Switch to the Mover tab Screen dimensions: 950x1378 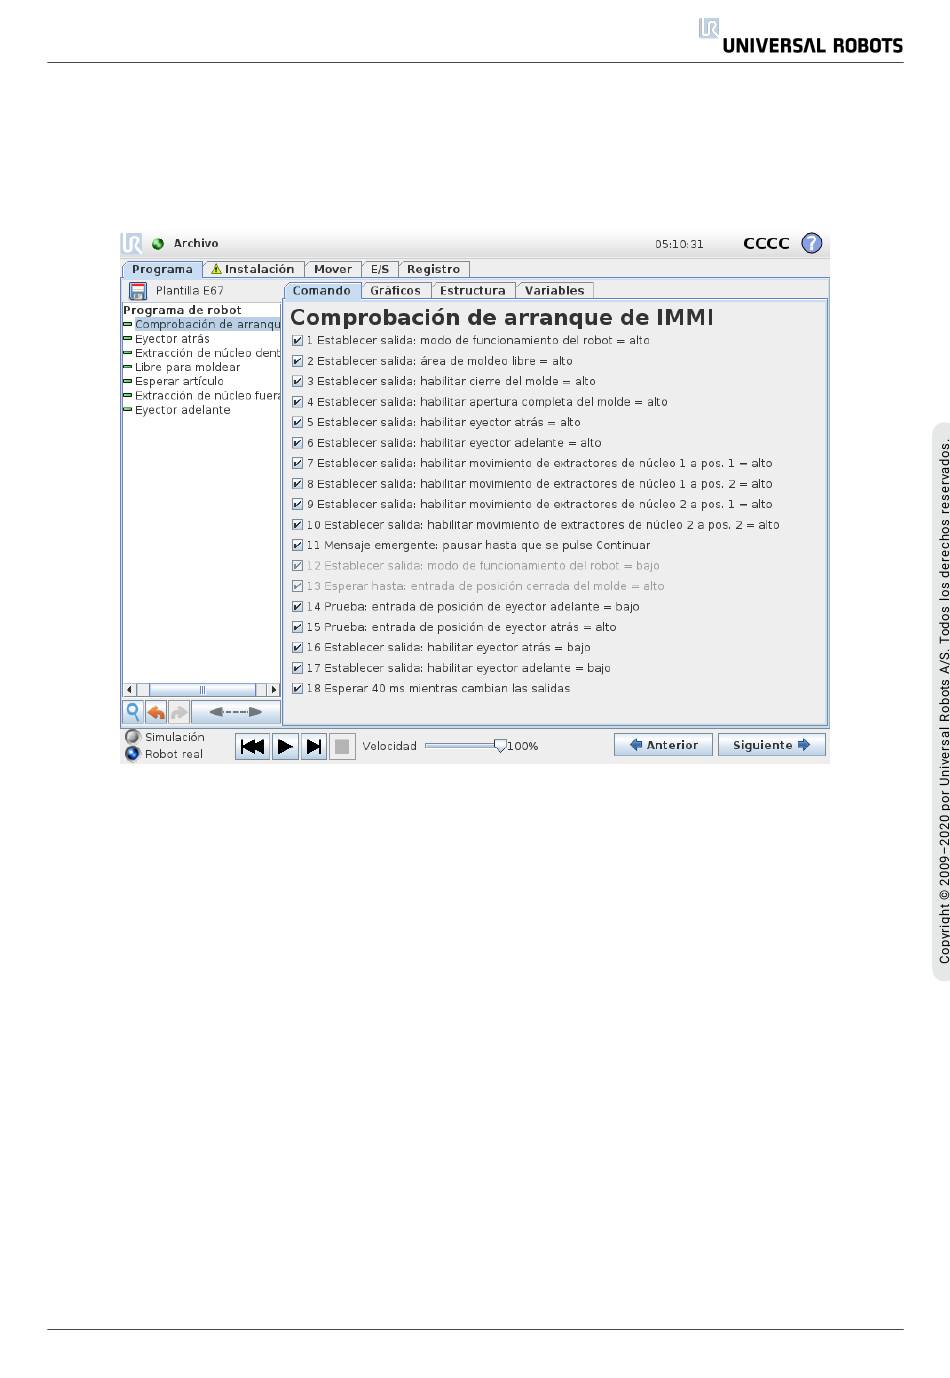point(333,269)
